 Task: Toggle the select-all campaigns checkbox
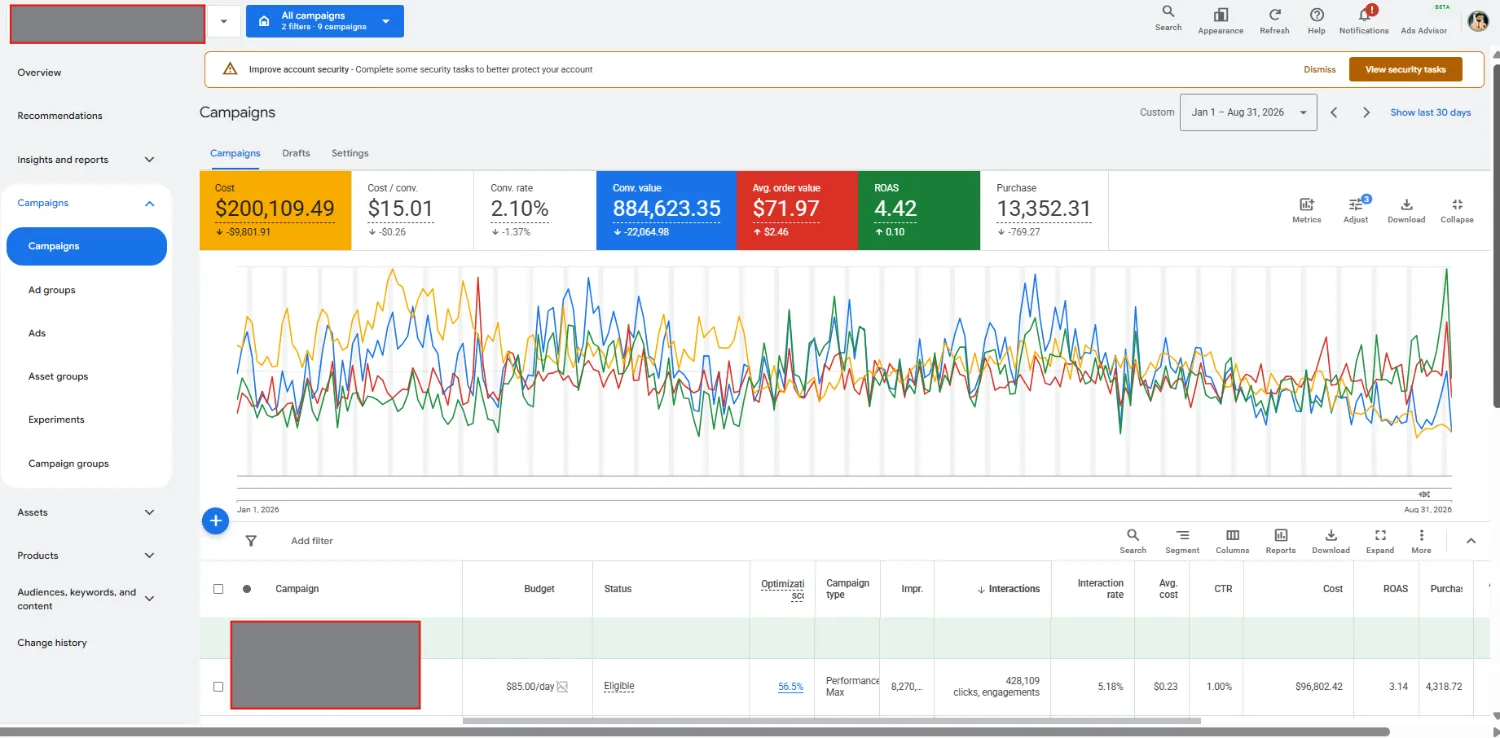(x=218, y=589)
